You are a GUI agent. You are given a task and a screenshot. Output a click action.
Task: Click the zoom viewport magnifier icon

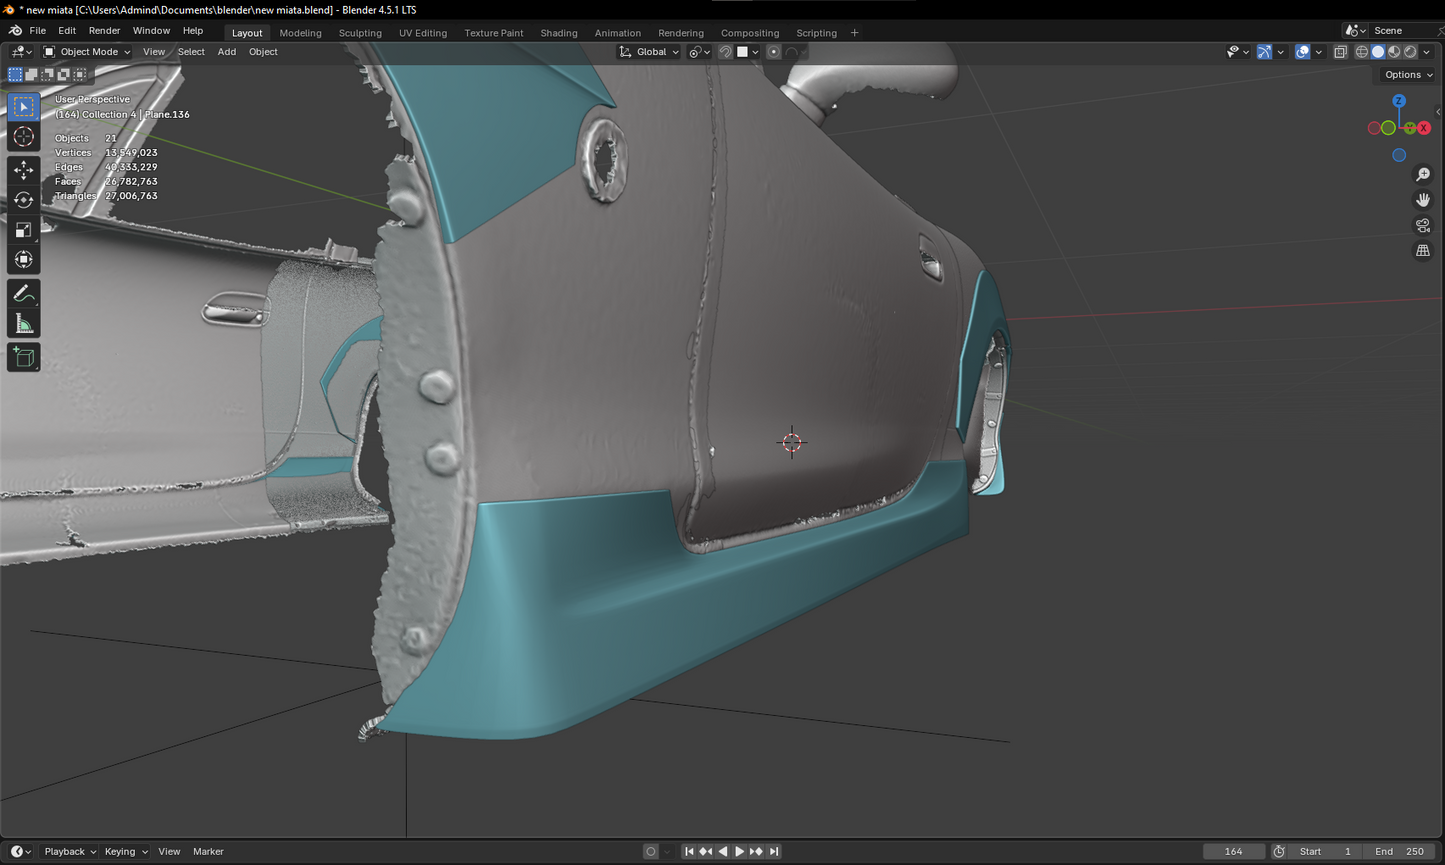coord(1423,175)
